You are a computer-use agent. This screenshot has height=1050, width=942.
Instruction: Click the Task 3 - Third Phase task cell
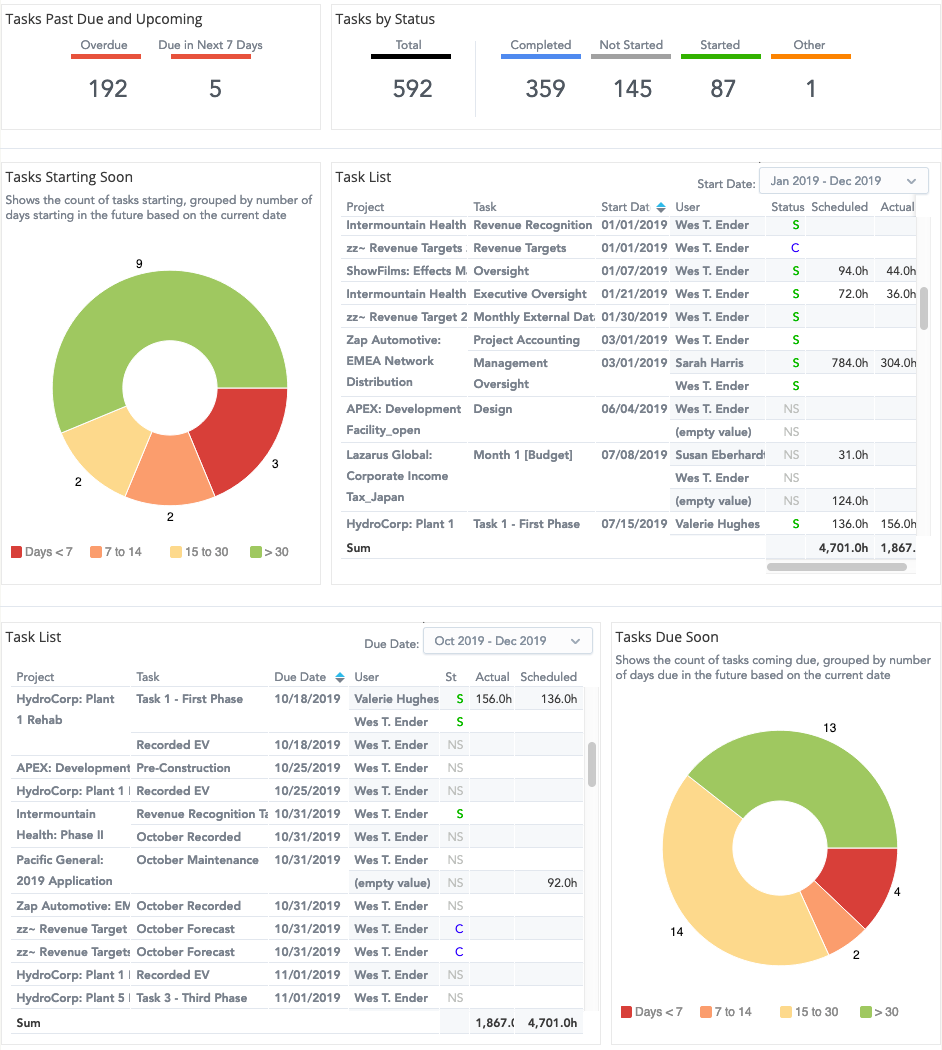tap(191, 998)
